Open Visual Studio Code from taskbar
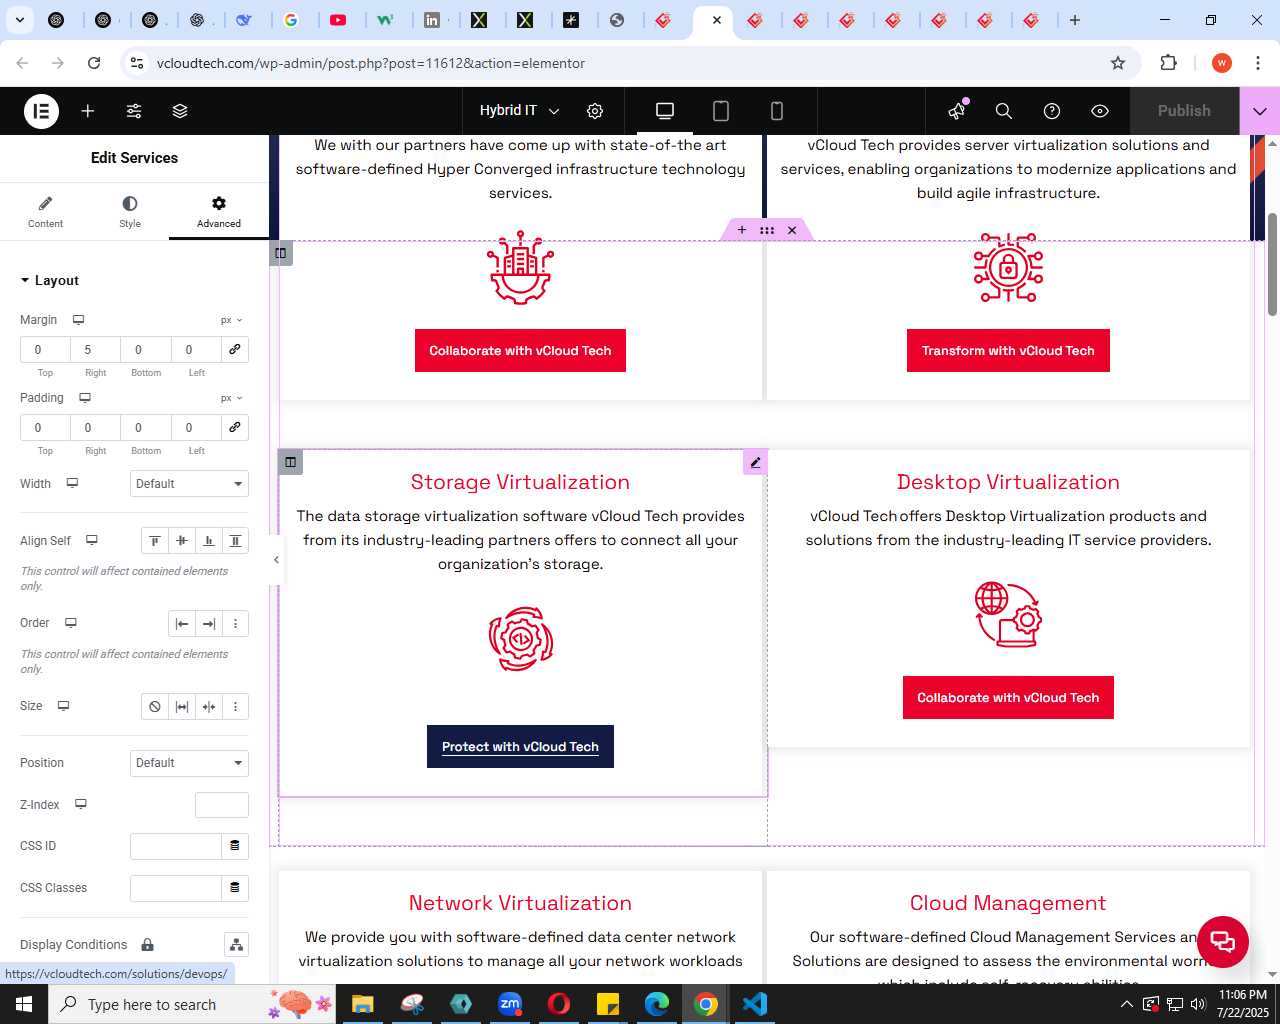Image resolution: width=1280 pixels, height=1024 pixels. 755,1004
